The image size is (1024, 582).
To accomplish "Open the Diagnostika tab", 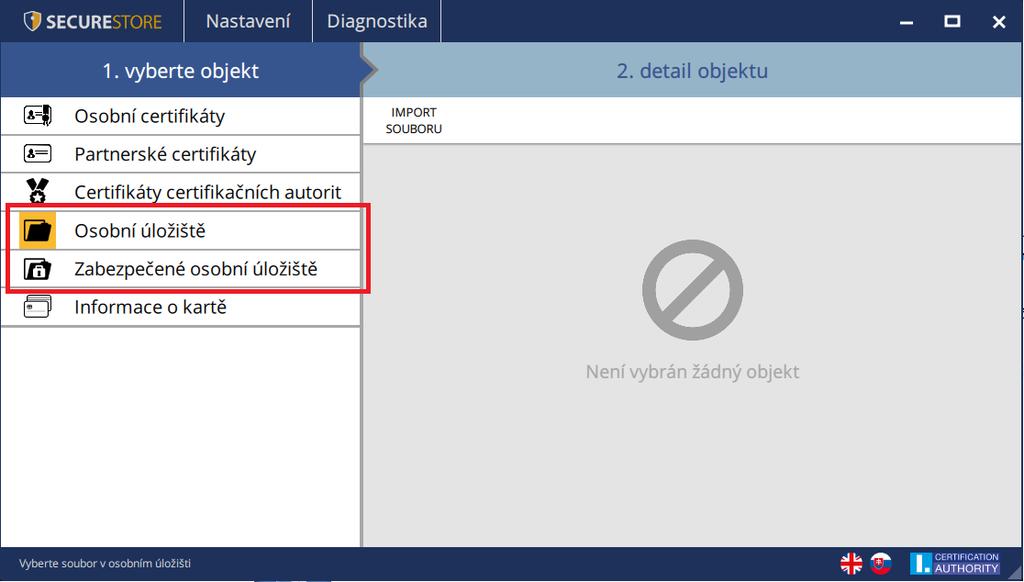I will (x=377, y=21).
